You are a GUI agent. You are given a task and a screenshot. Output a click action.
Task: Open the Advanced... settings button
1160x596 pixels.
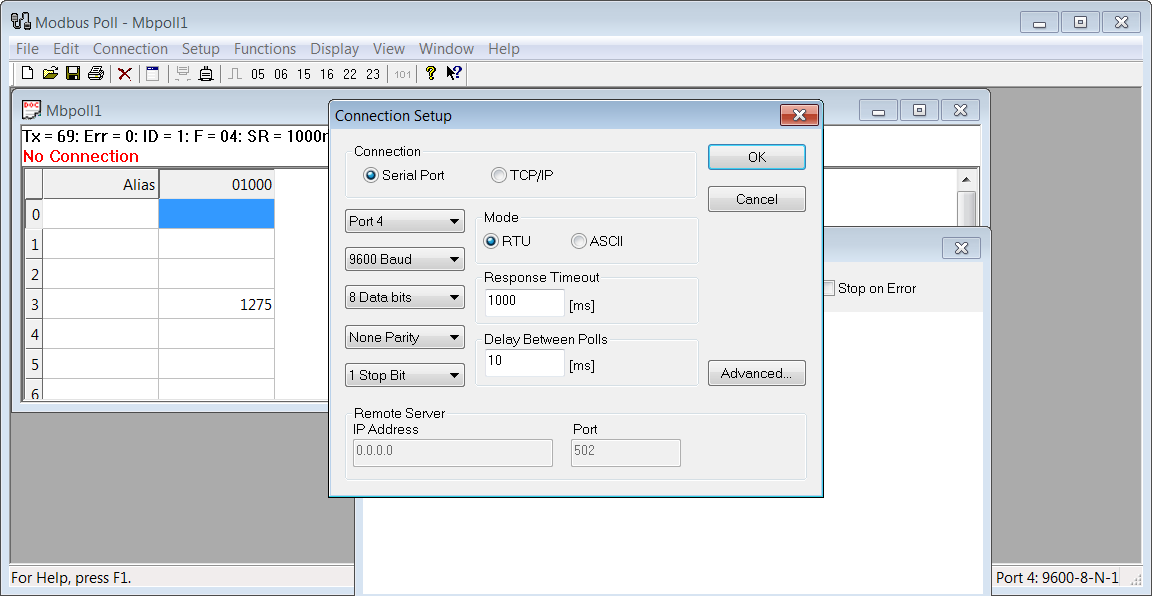(757, 373)
